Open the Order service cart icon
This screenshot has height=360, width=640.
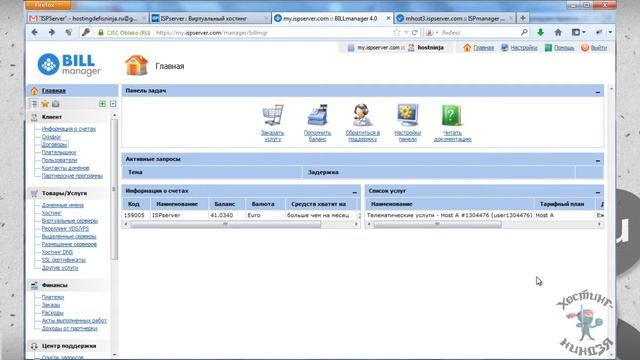(x=273, y=115)
